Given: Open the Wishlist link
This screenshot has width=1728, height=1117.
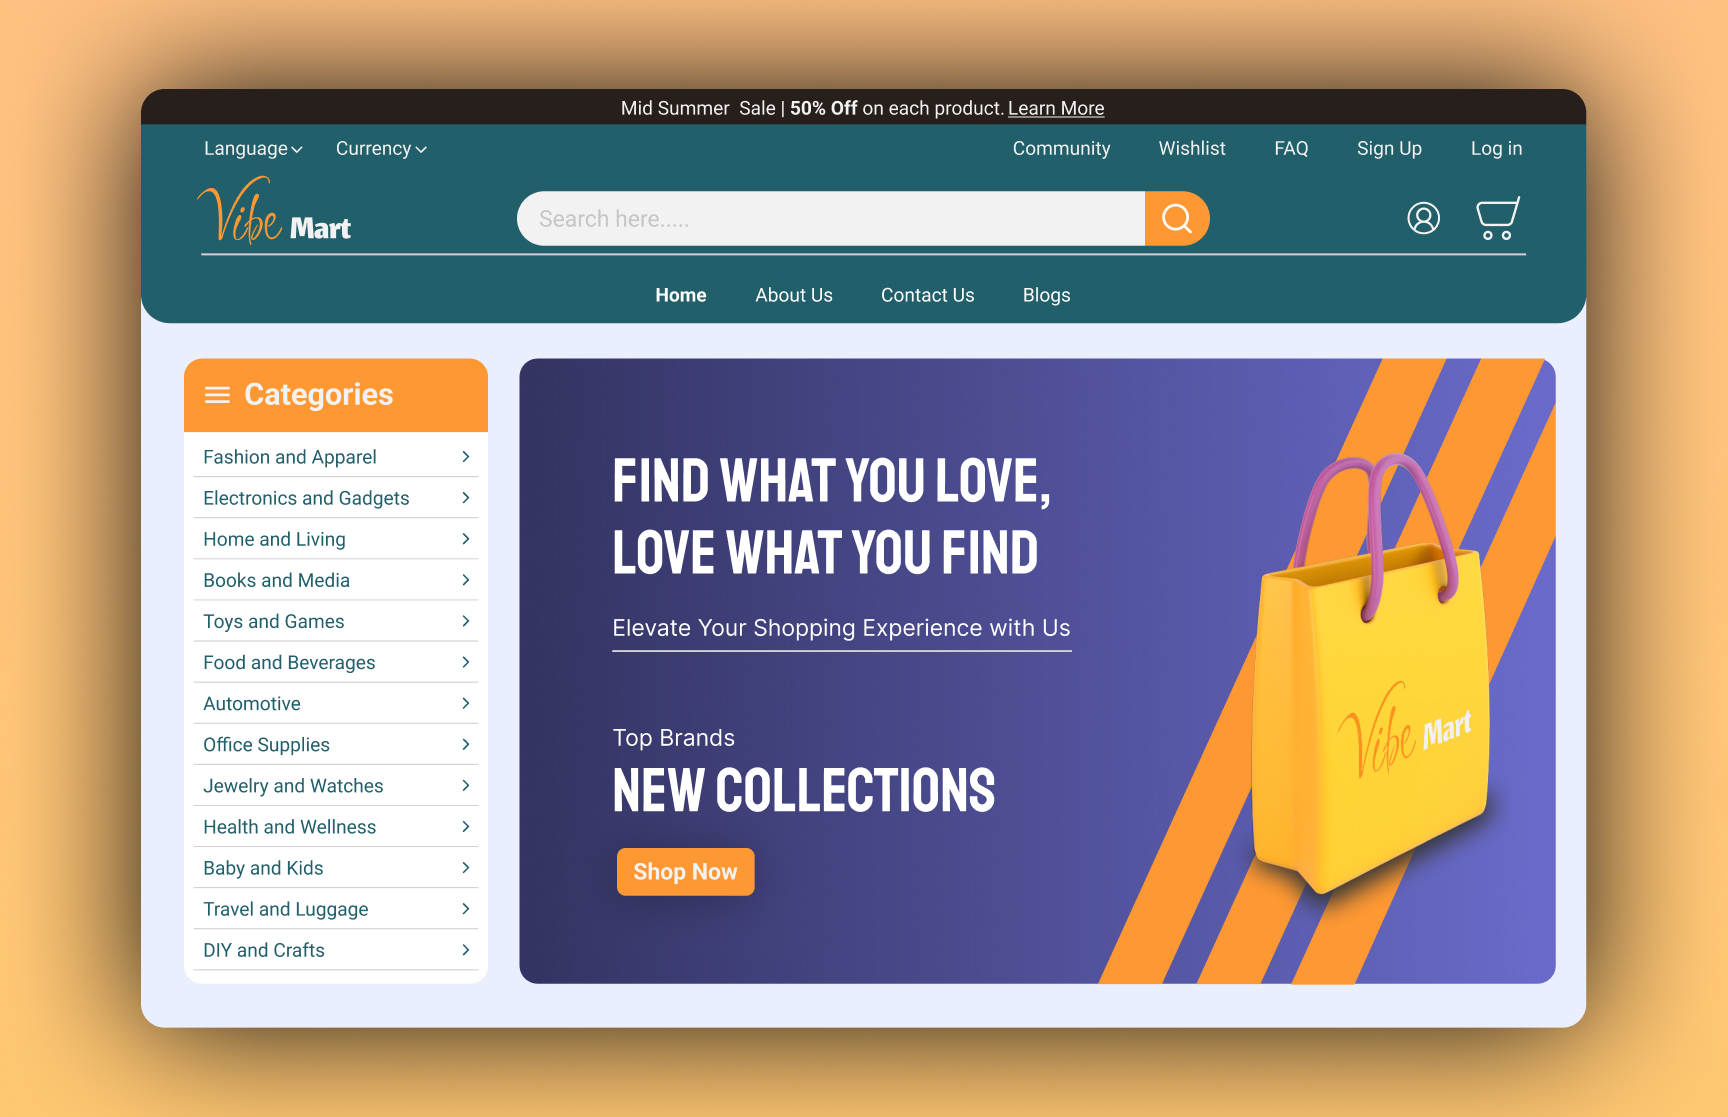Looking at the screenshot, I should [1192, 148].
